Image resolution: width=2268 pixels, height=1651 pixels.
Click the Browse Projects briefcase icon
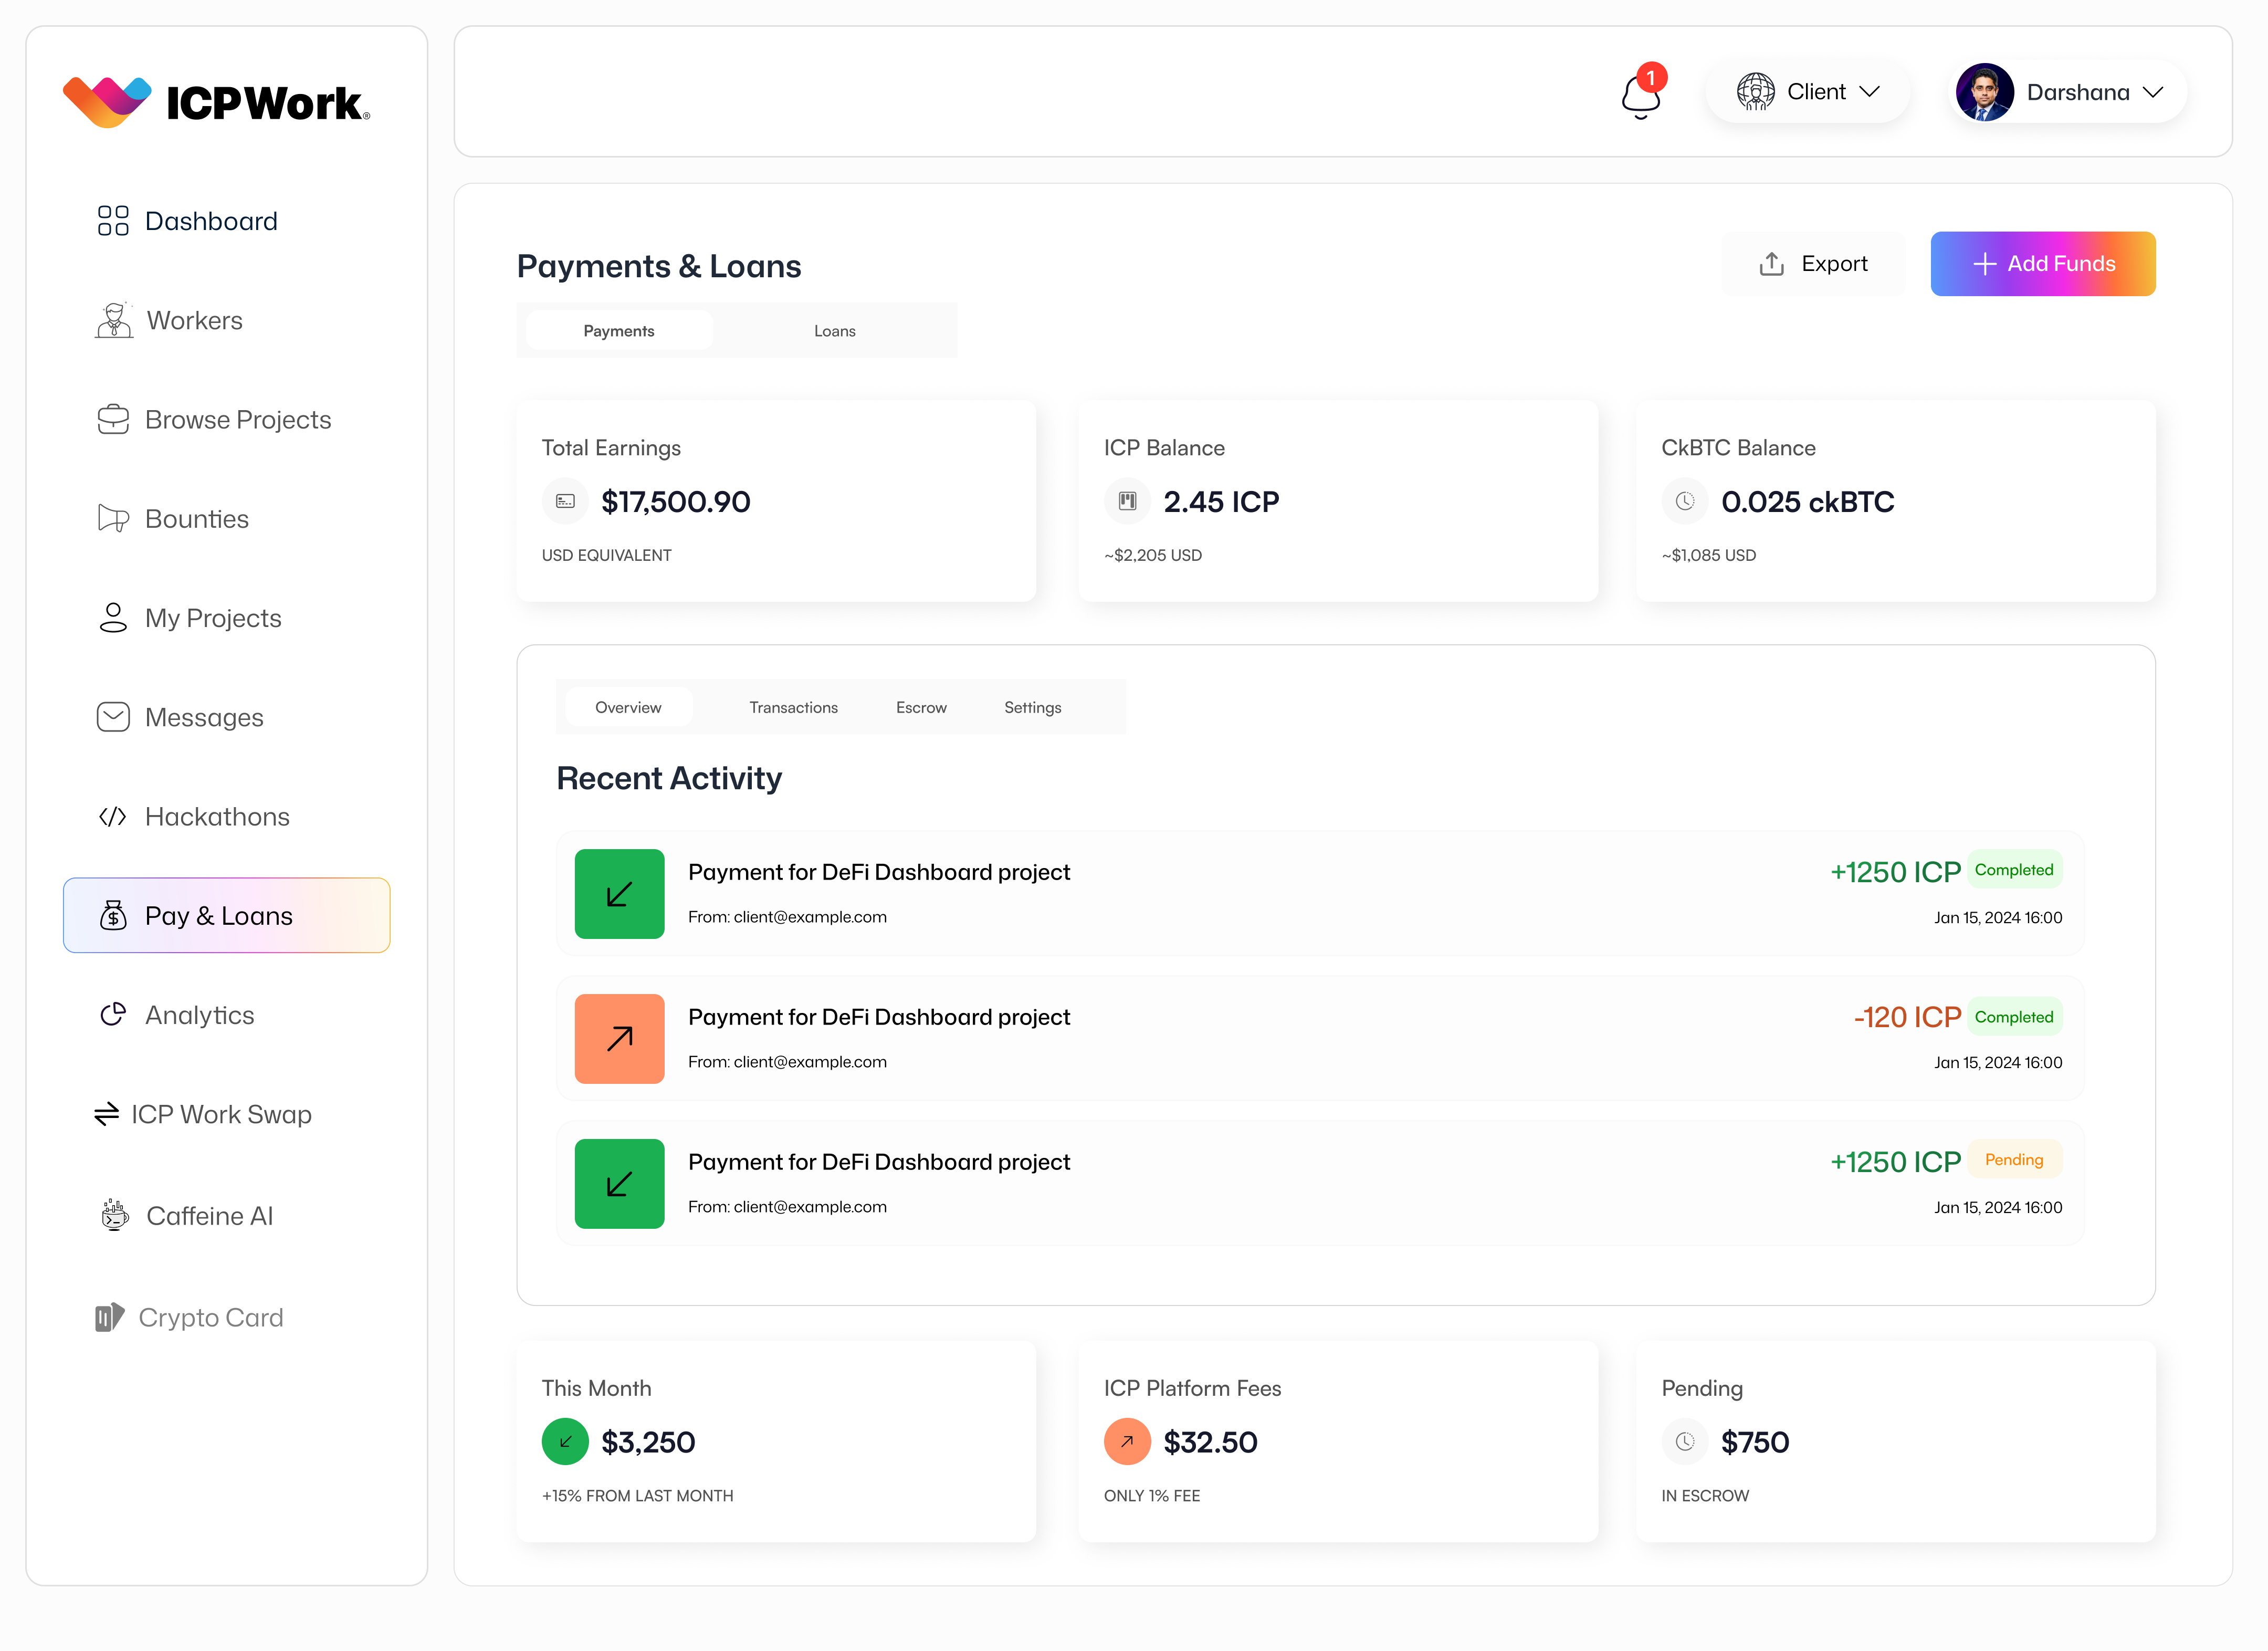point(113,419)
